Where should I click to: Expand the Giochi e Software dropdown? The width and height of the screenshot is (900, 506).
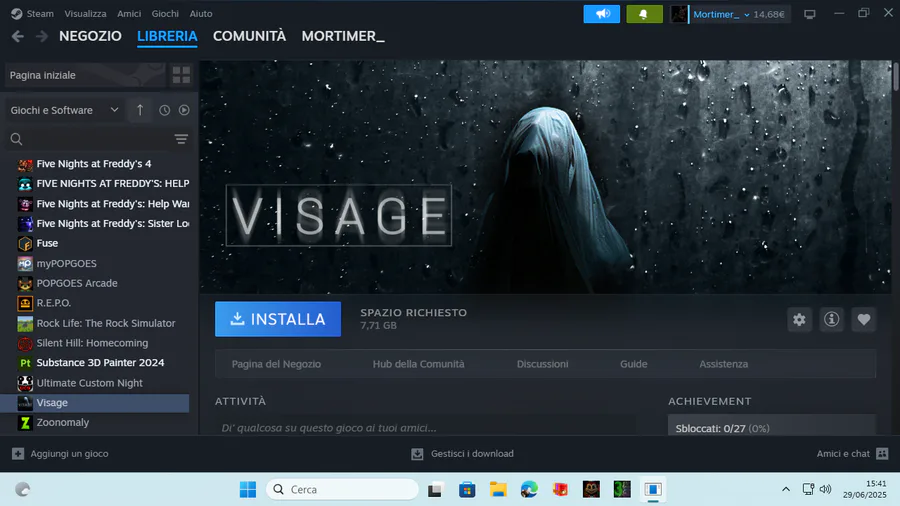coord(64,110)
